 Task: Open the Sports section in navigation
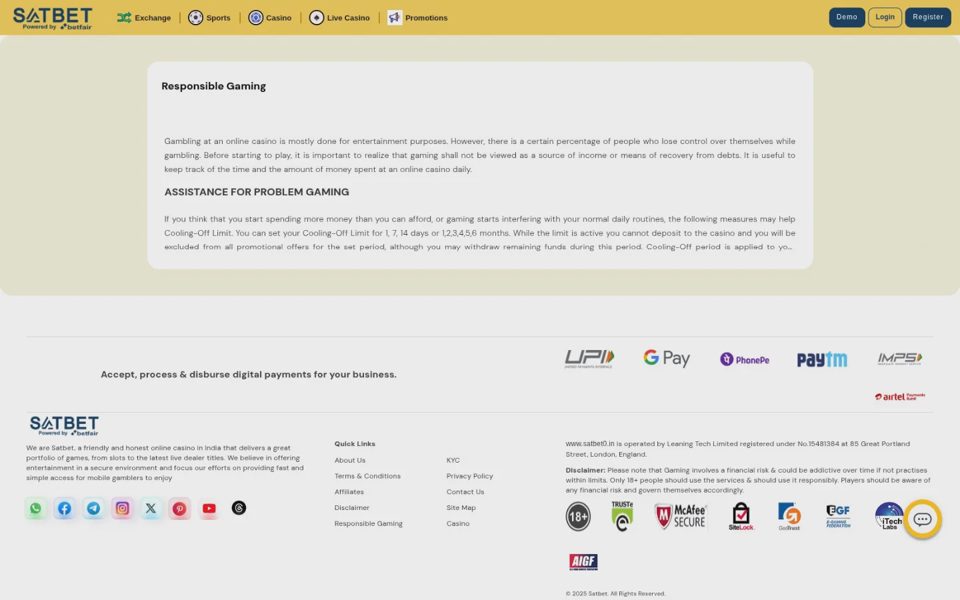(209, 18)
